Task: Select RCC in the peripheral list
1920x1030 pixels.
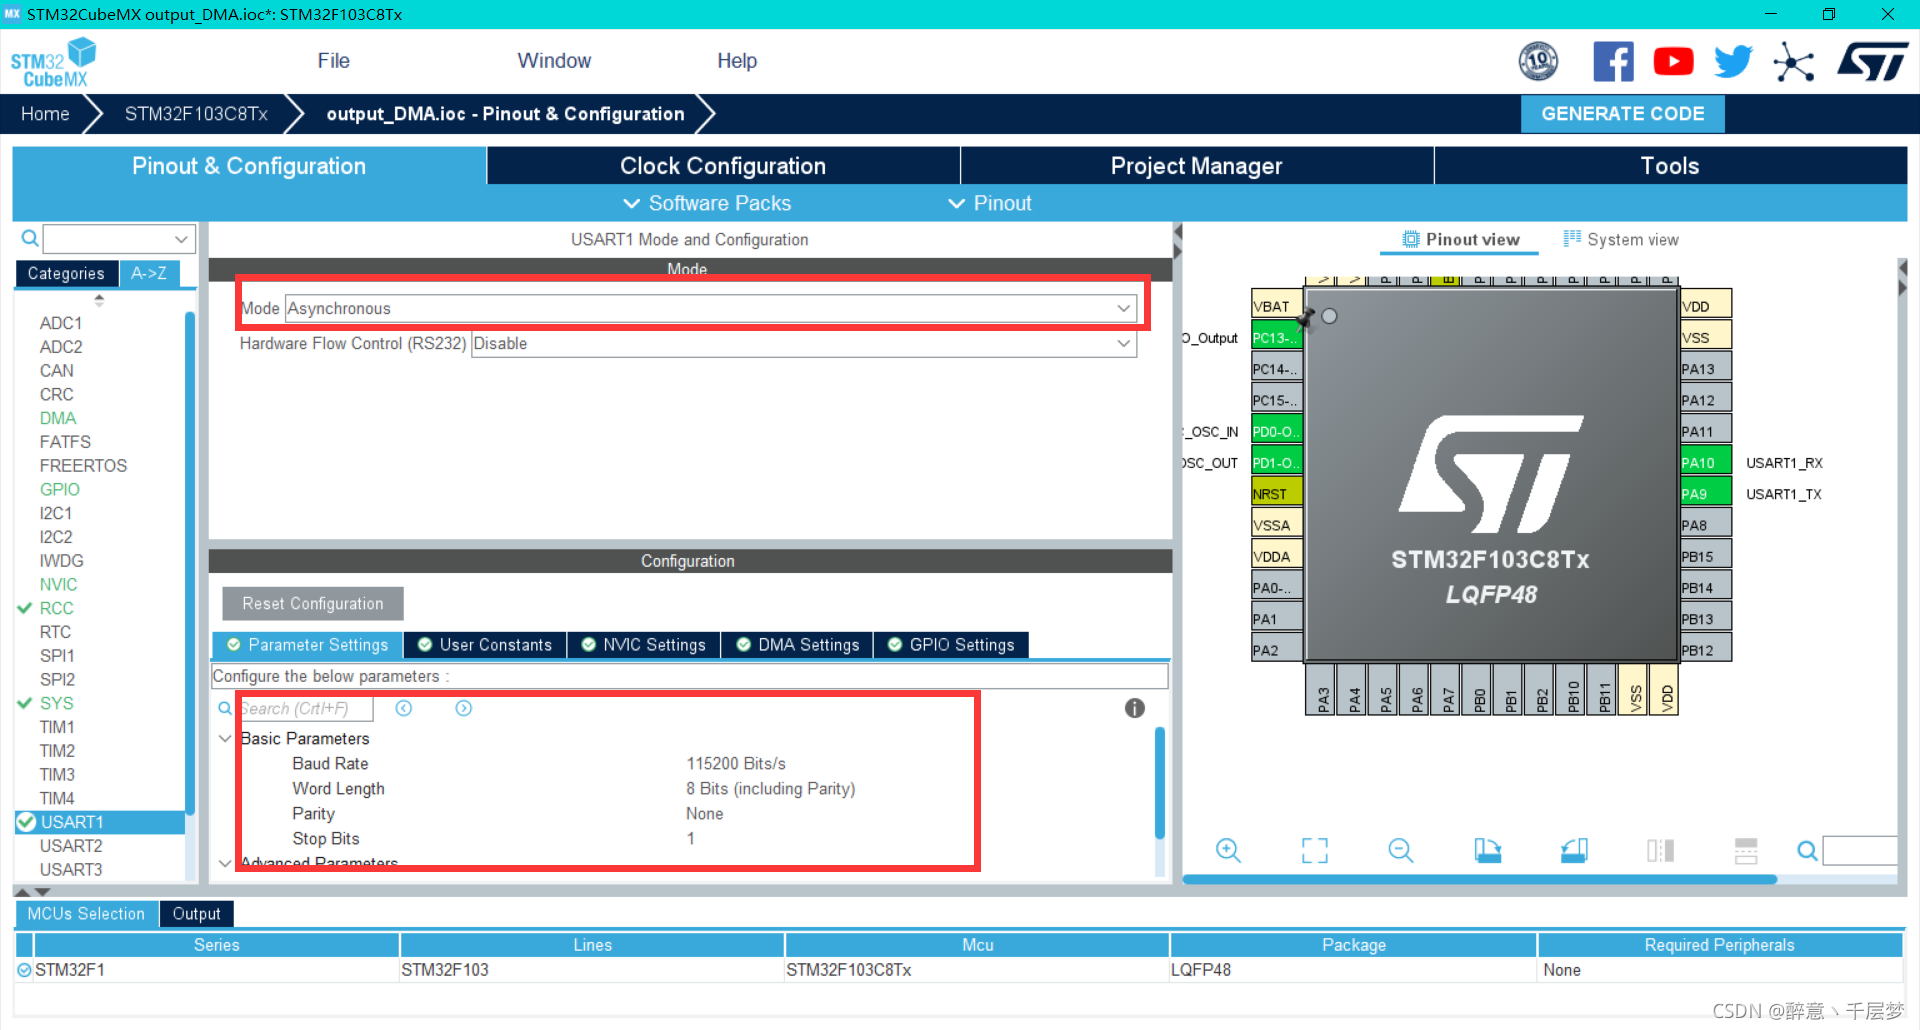Action: [x=56, y=608]
